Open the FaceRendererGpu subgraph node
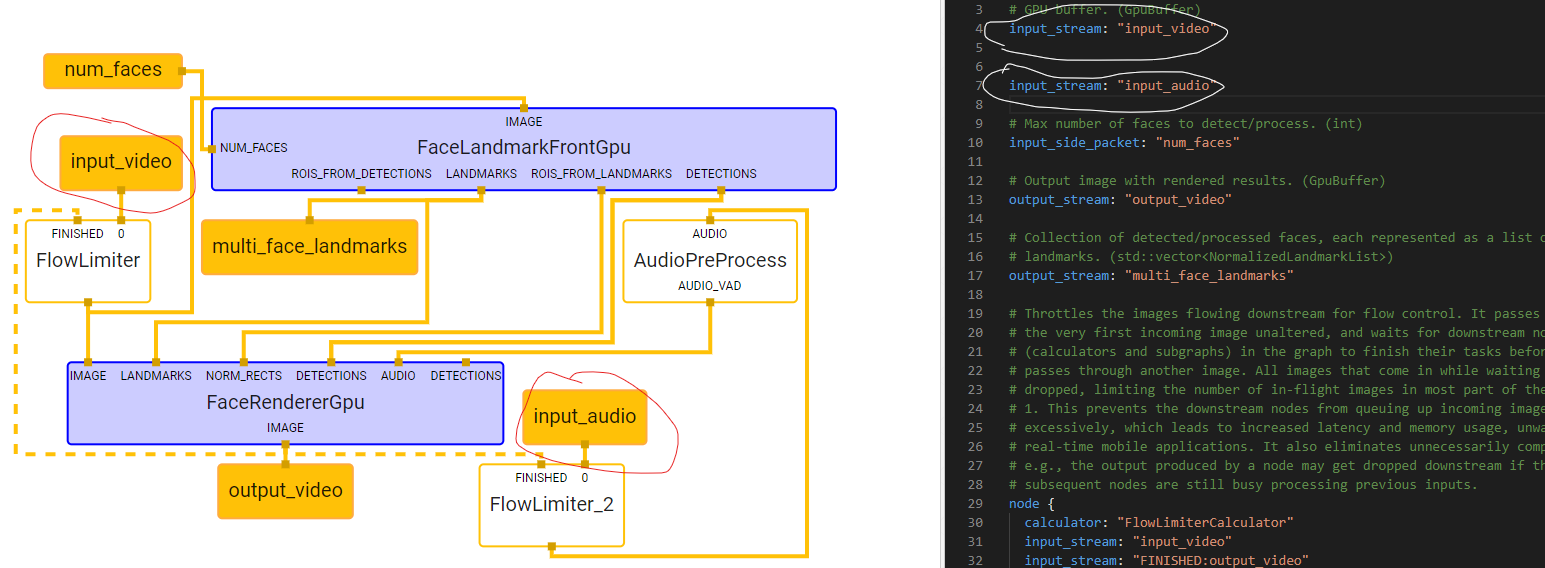Screen dimensions: 1545x568 [285, 403]
